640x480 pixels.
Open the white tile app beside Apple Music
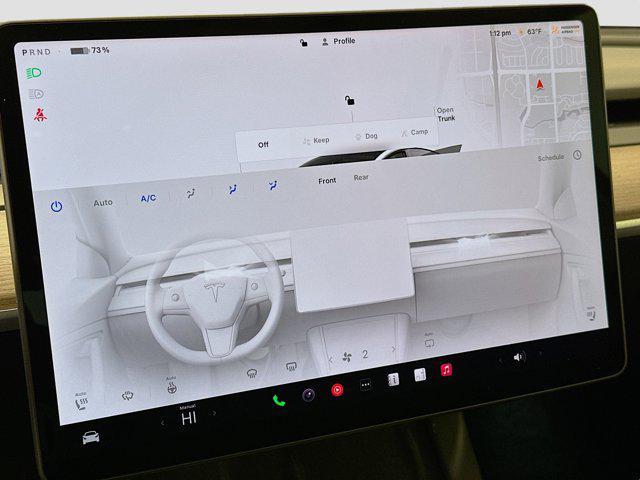[x=420, y=374]
